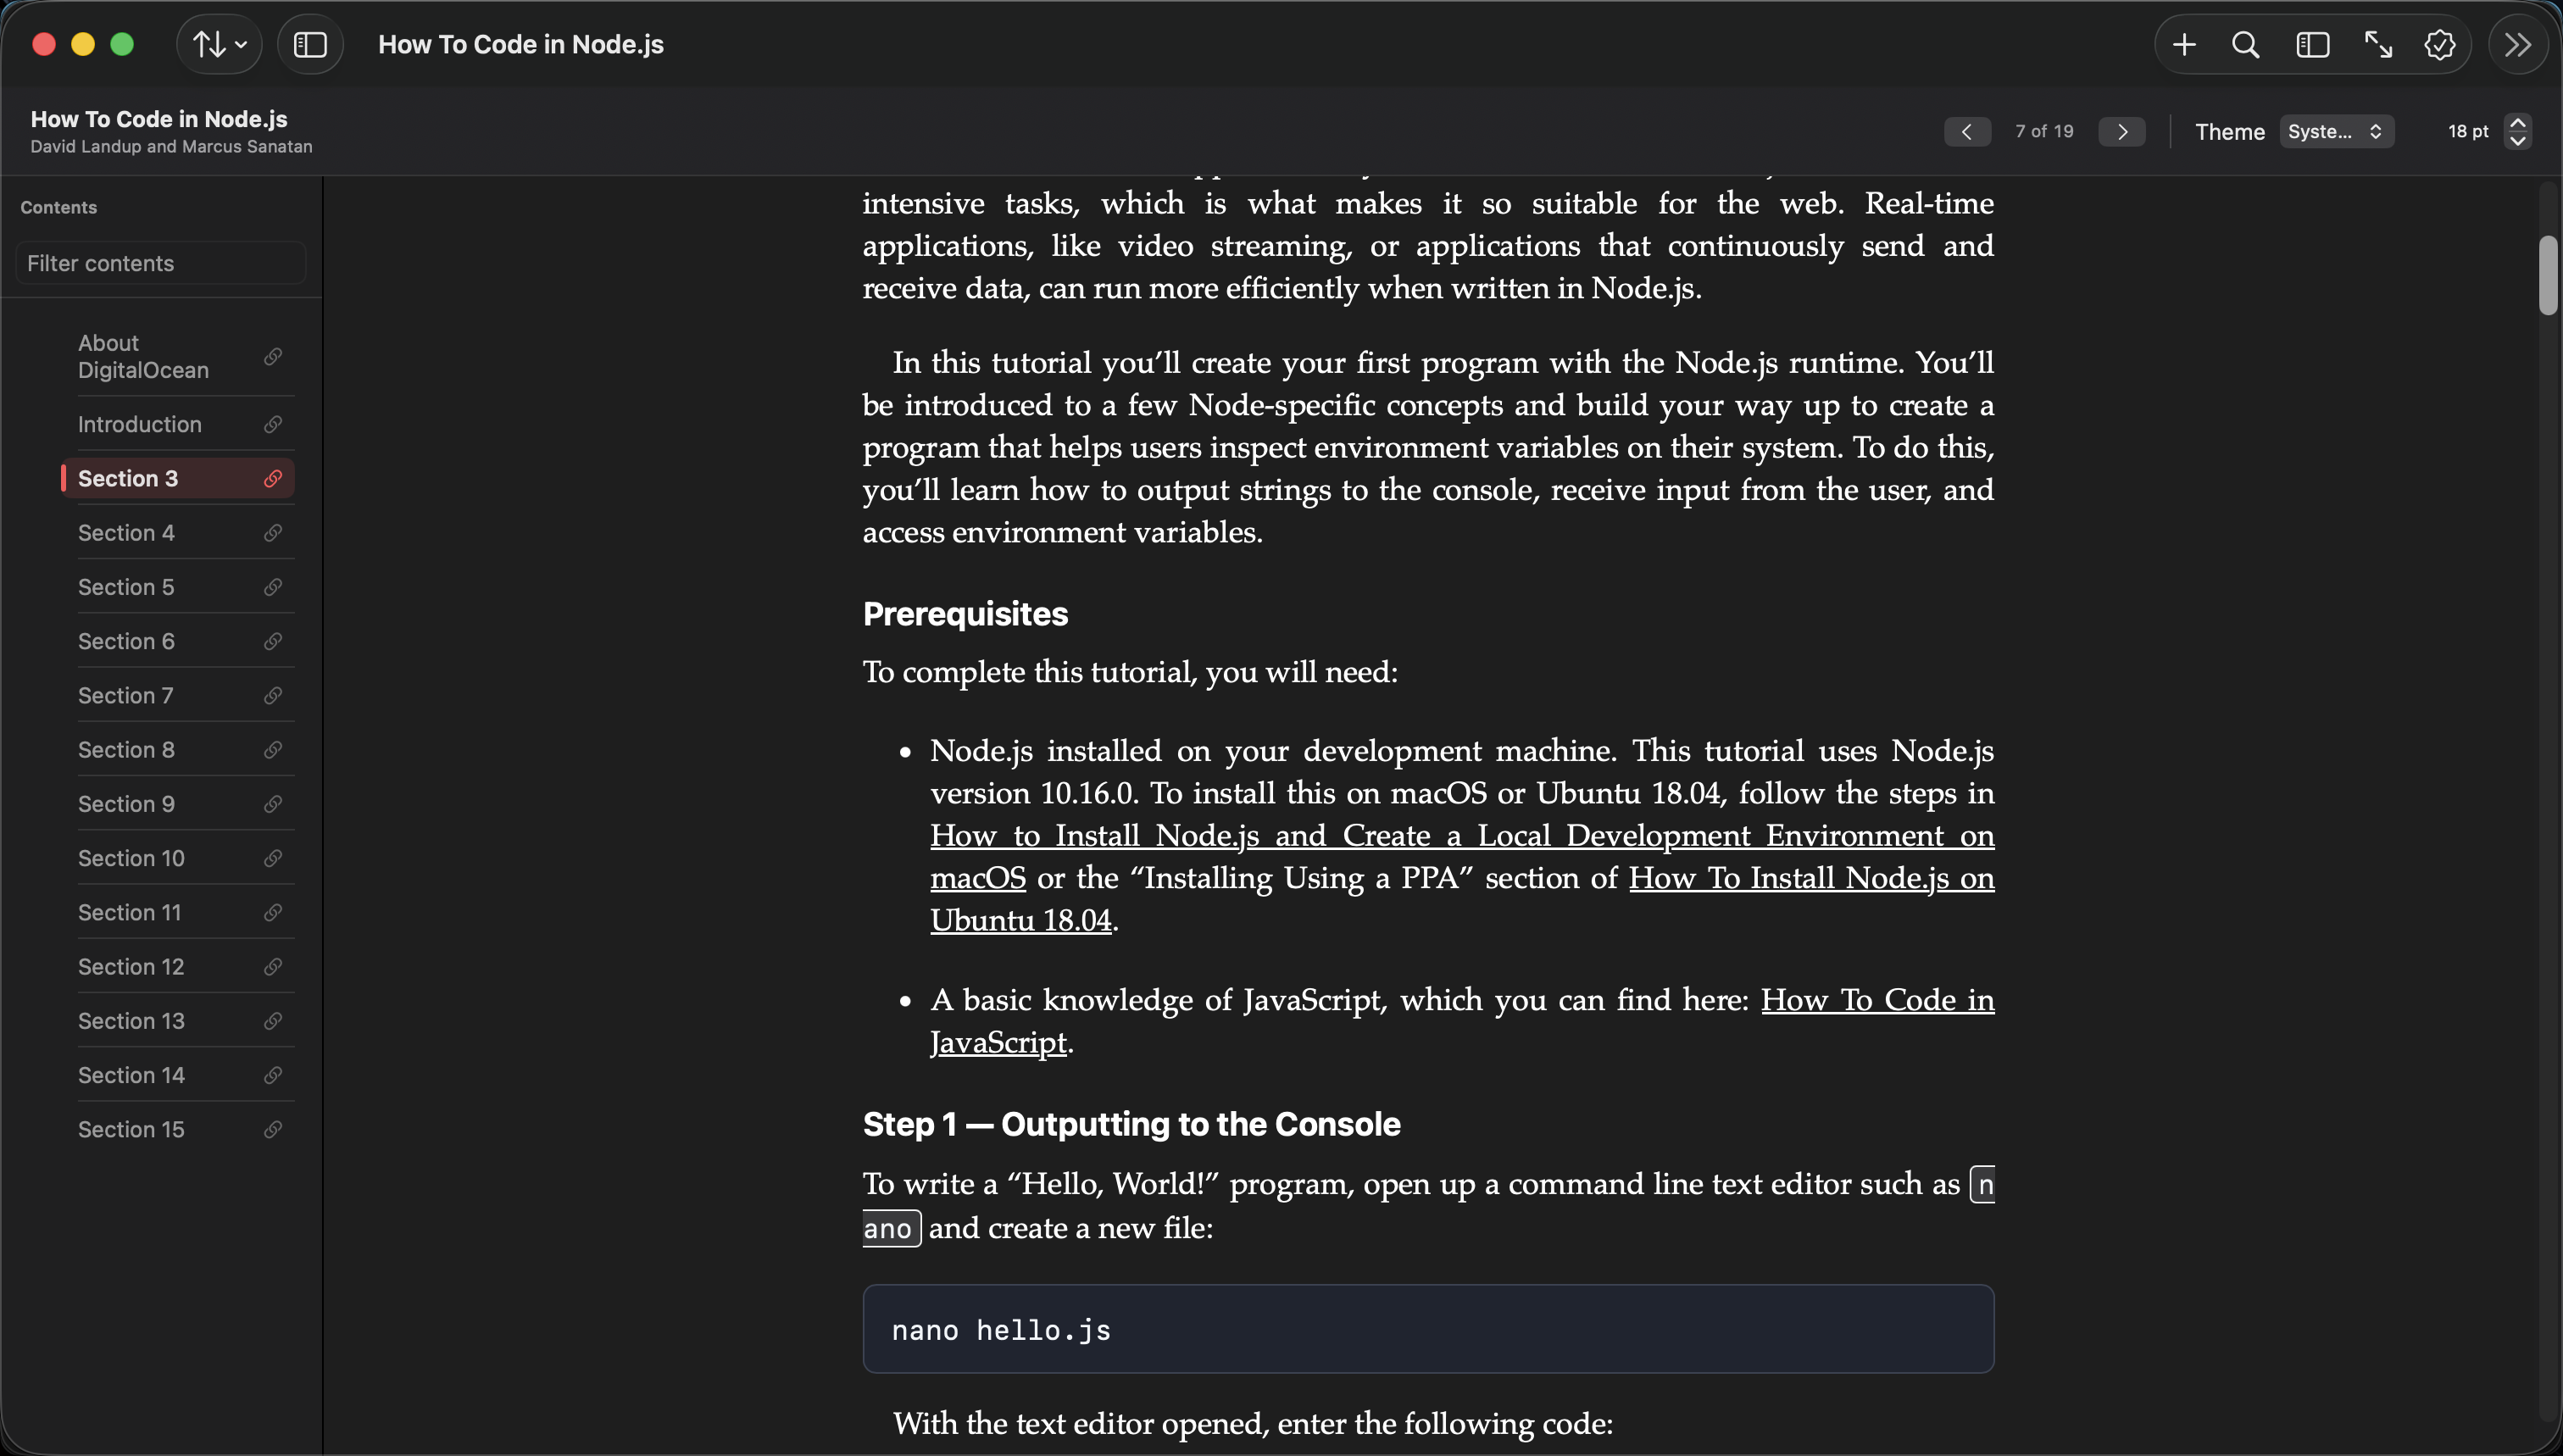The width and height of the screenshot is (2563, 1456).
Task: Go to next page chevron
Action: pyautogui.click(x=2121, y=131)
